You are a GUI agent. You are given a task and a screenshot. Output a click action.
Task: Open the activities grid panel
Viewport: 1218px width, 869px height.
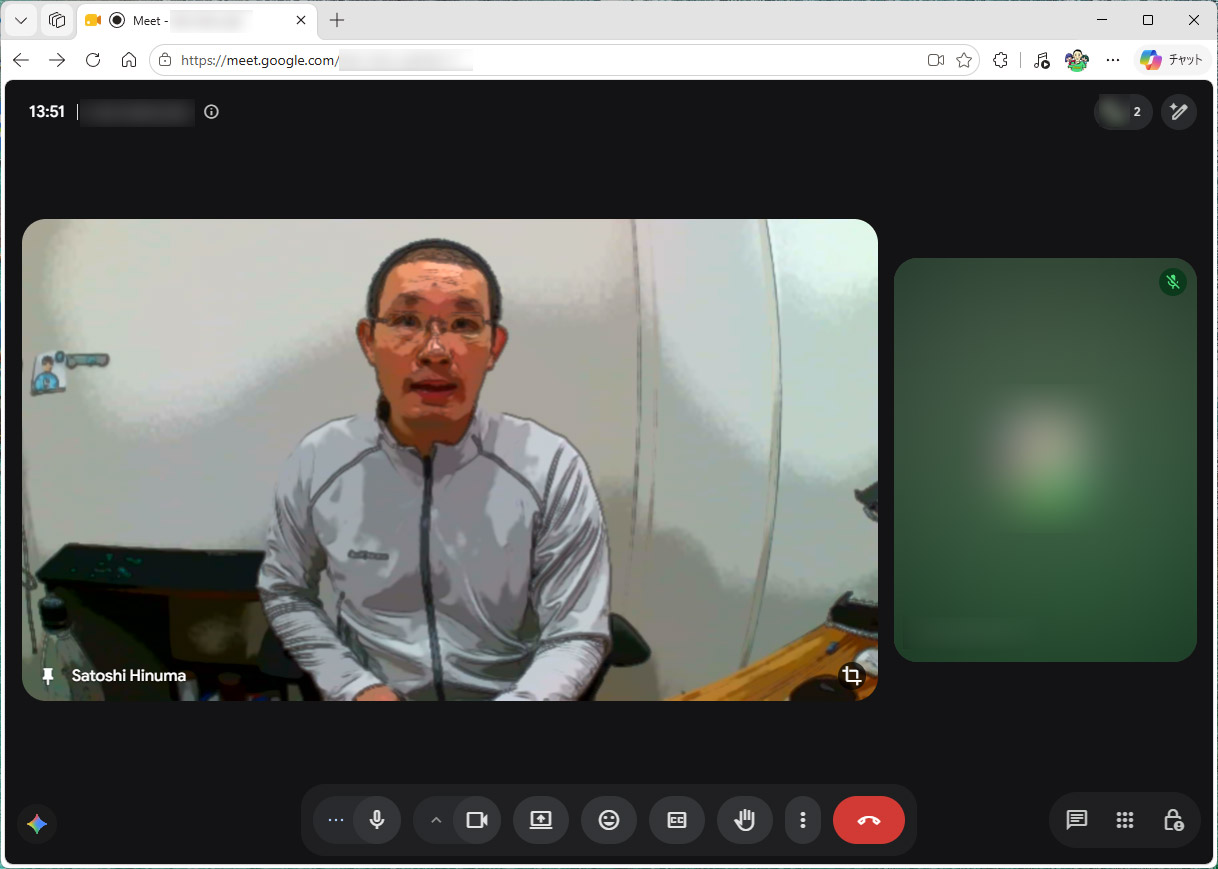(x=1125, y=821)
